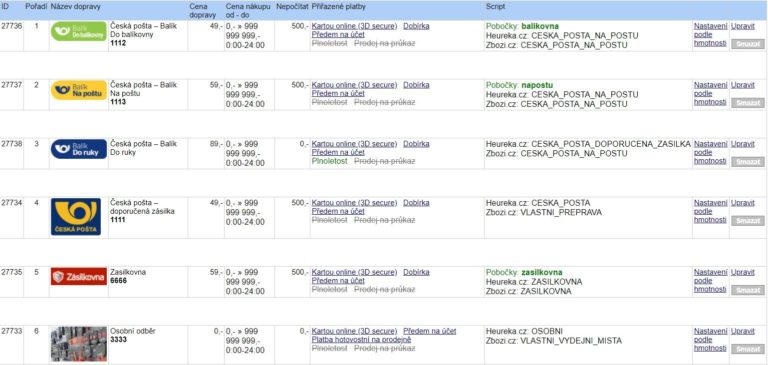Click the Česká pošta horn logo
Viewport: 768px width, 365px height.
click(x=76, y=217)
